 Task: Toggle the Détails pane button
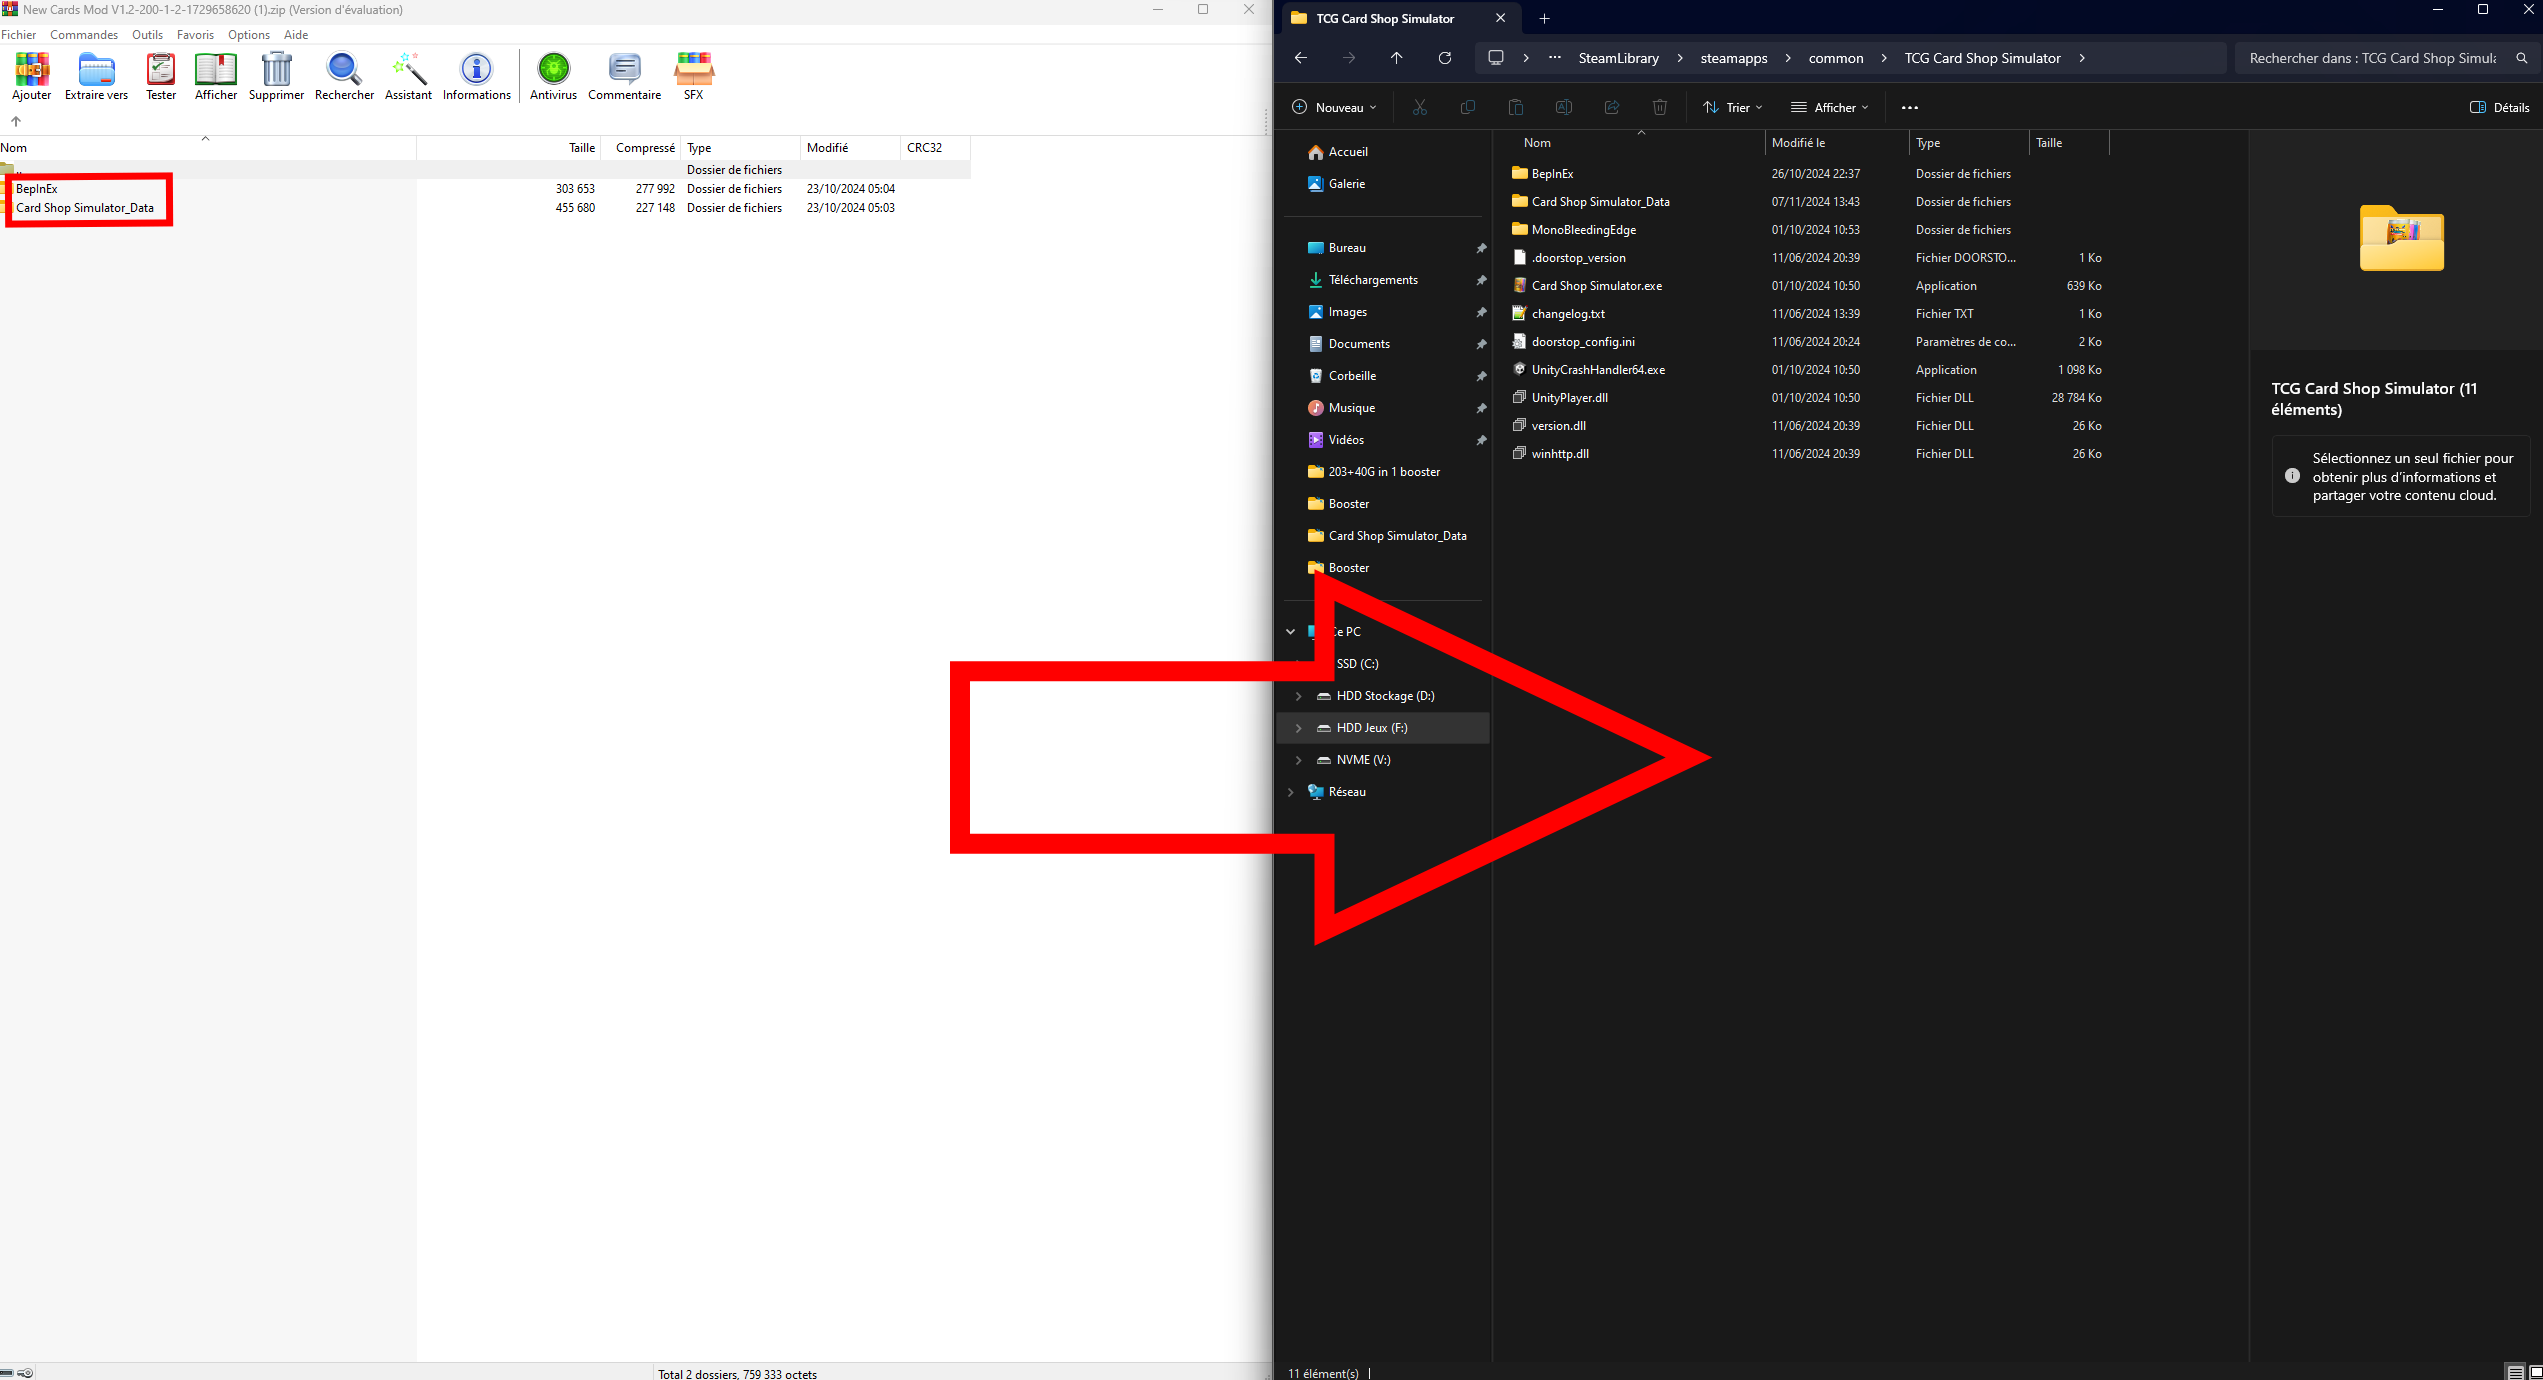coord(2499,107)
